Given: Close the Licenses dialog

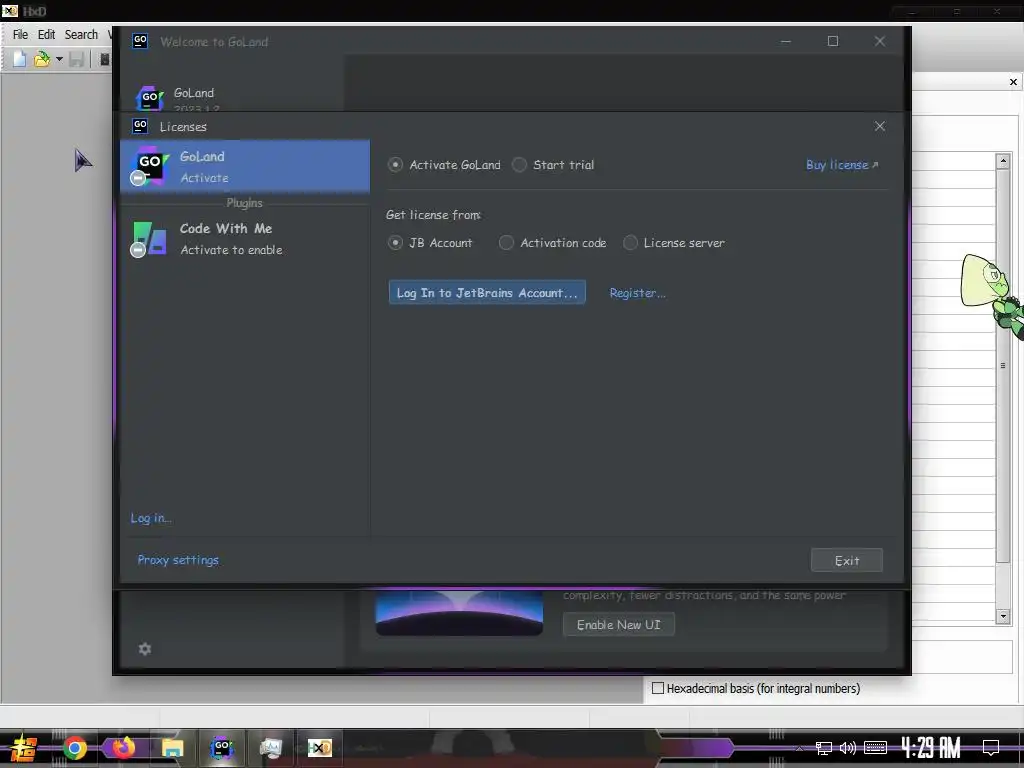Looking at the screenshot, I should (880, 126).
